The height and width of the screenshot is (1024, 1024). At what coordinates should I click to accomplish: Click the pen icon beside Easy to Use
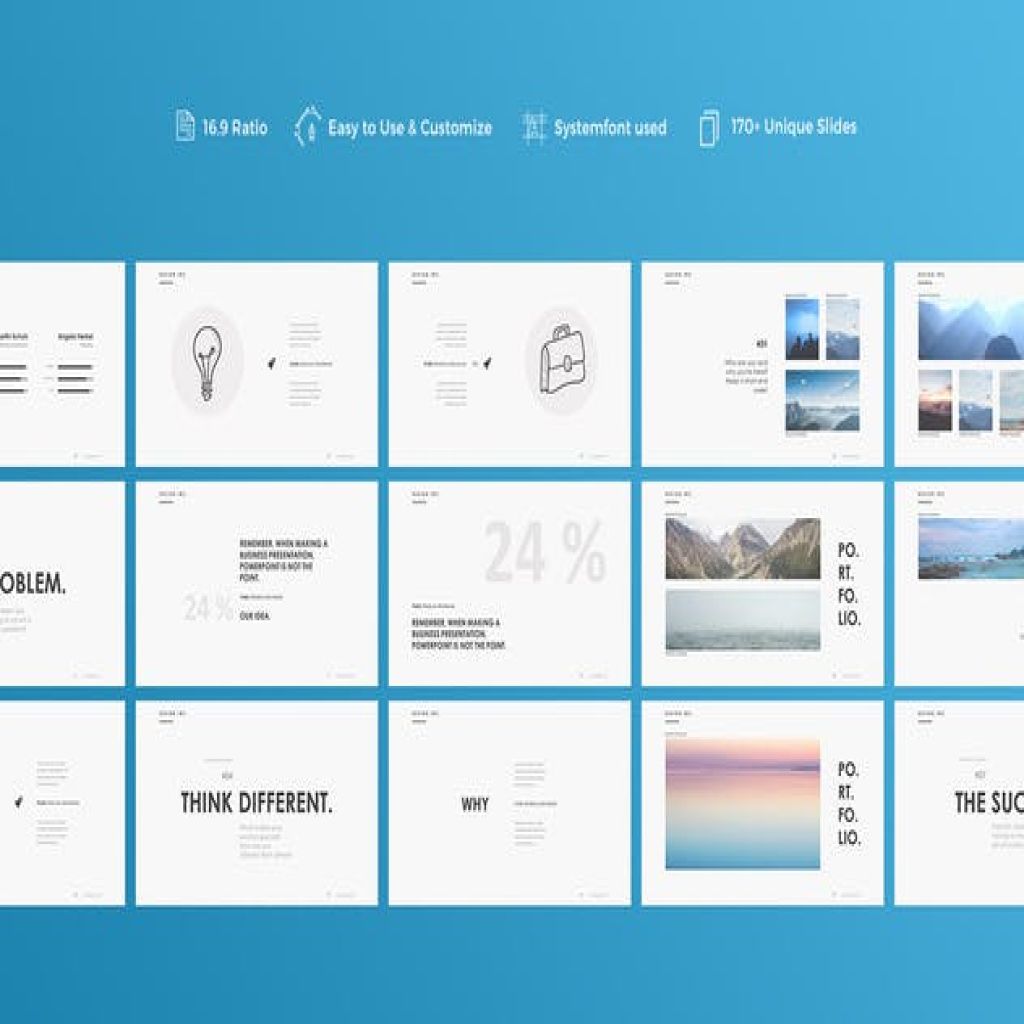pos(308,125)
